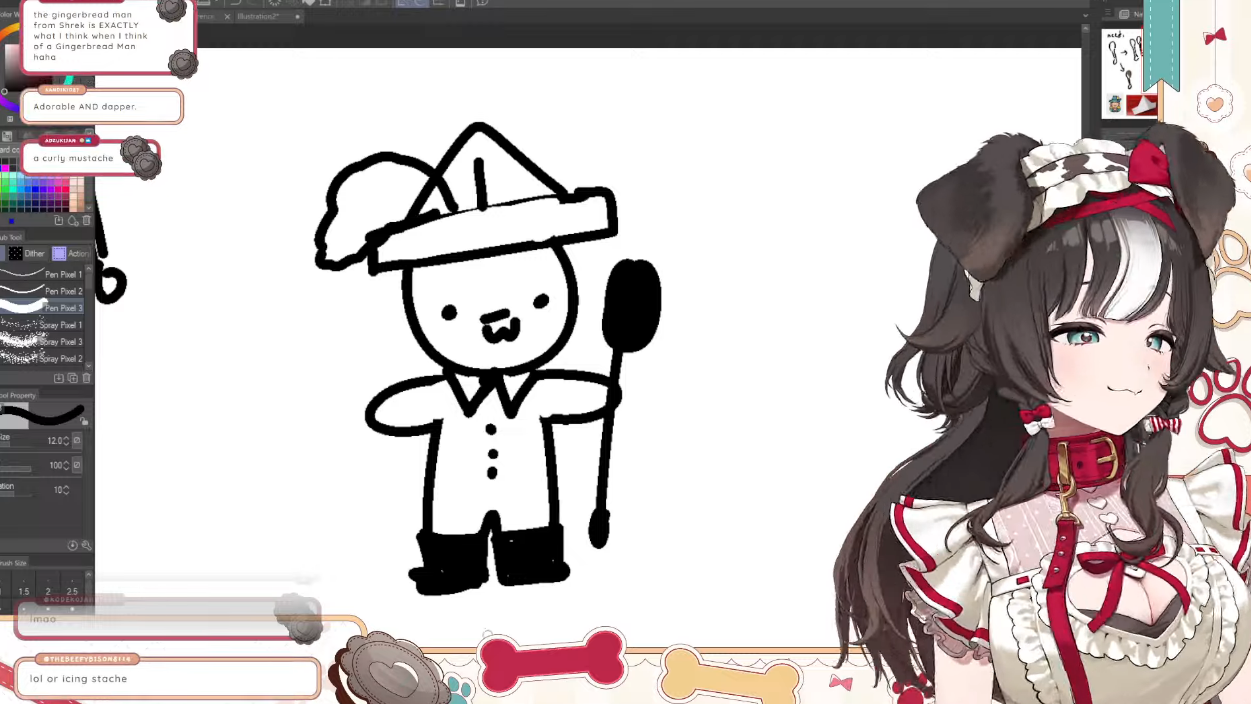Image resolution: width=1251 pixels, height=704 pixels.
Task: Click the add color icon under color set
Action: click(x=59, y=220)
